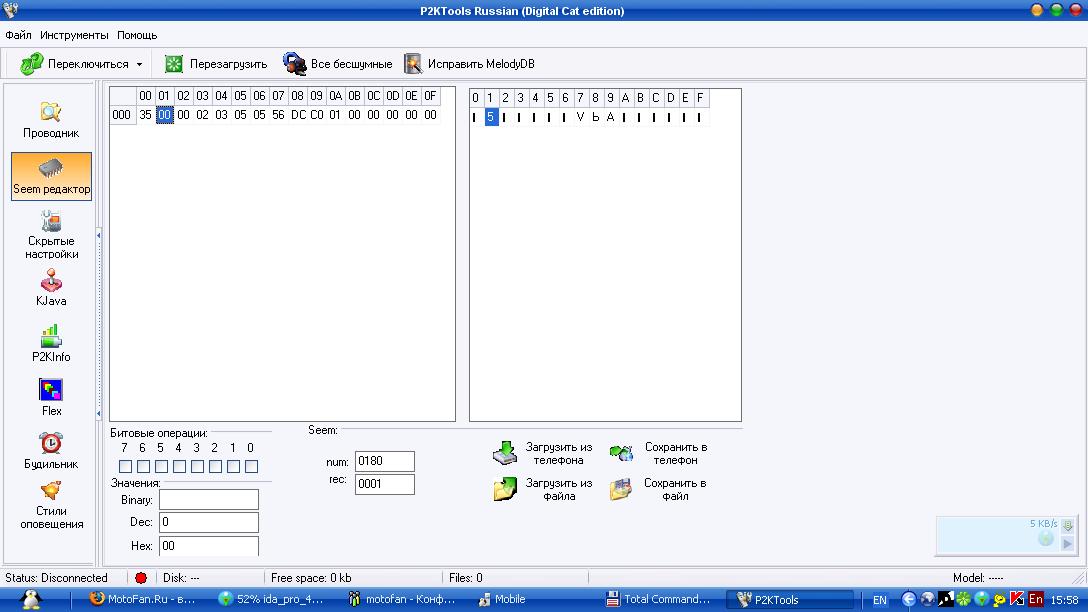This screenshot has width=1088, height=612.
Task: Open the Будильник section
Action: [51, 450]
